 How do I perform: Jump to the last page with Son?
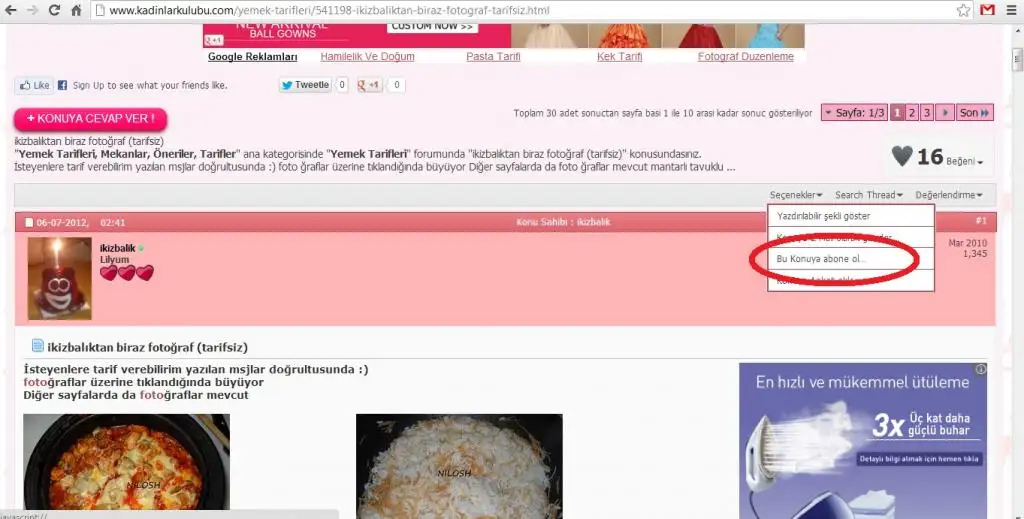[975, 113]
